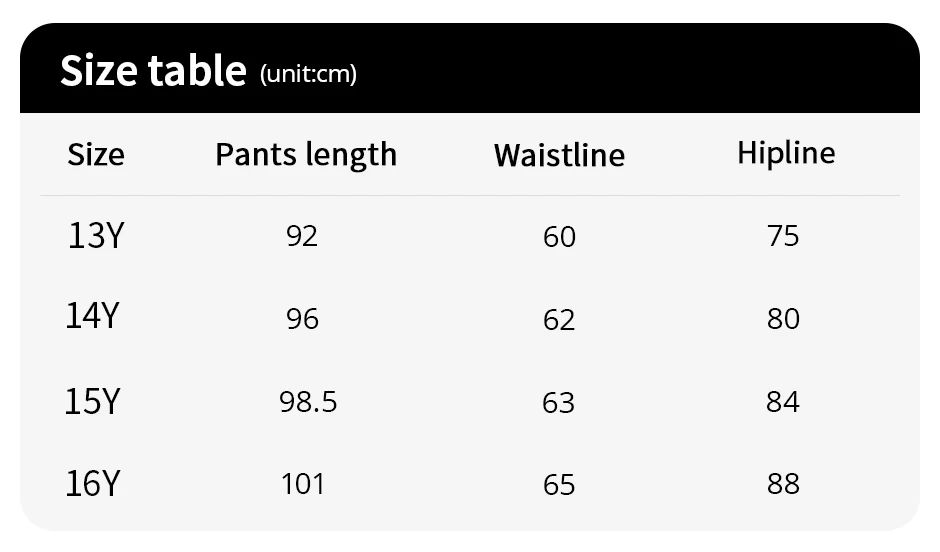Select hipline value 75
940x552 pixels.
(783, 236)
